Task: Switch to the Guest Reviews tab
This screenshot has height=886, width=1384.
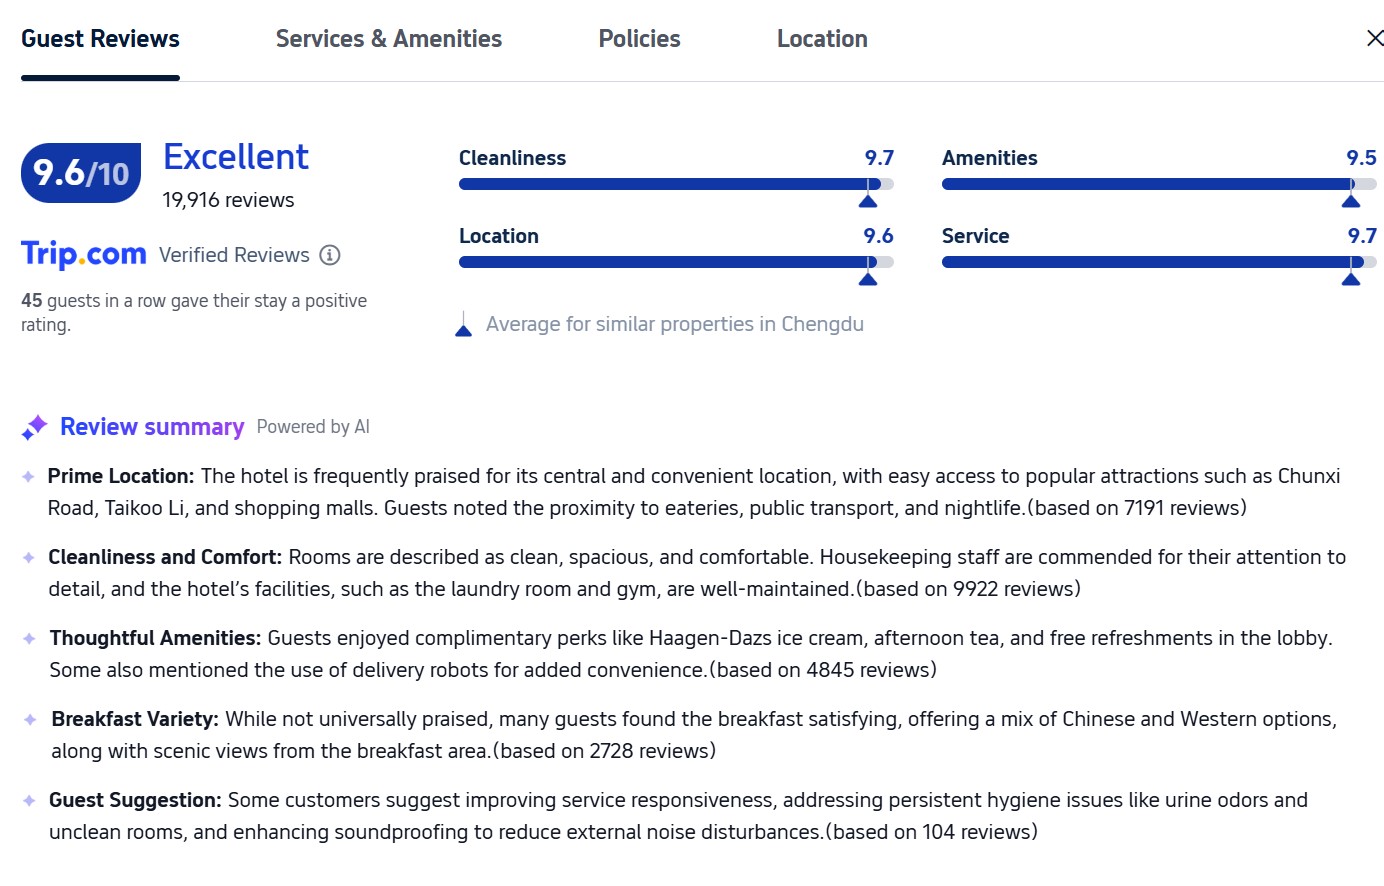Action: pos(100,39)
